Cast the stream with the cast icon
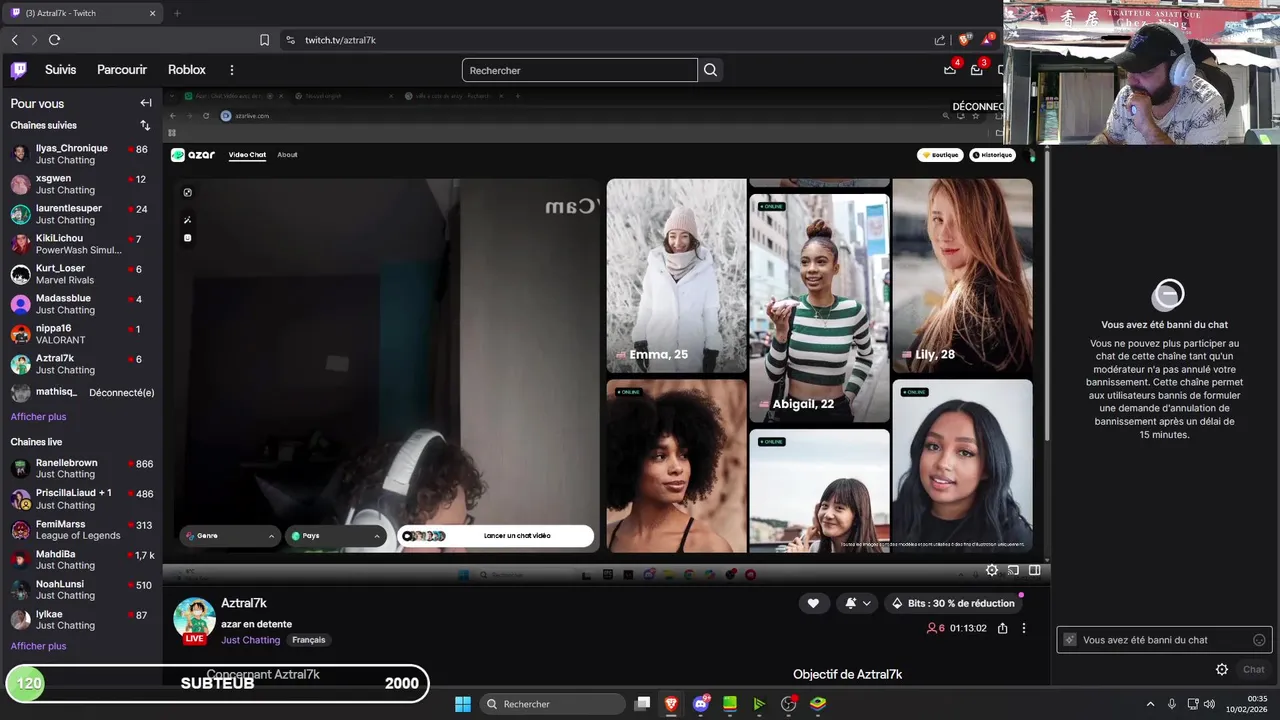This screenshot has height=720, width=1280. [x=1013, y=570]
